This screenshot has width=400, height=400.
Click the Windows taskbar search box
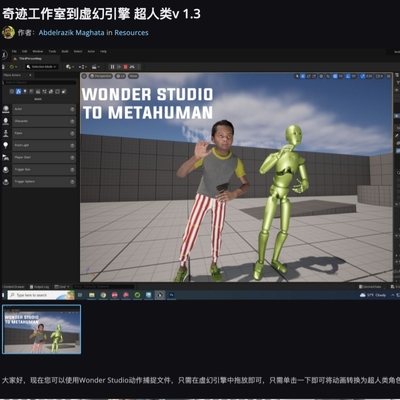point(41,295)
